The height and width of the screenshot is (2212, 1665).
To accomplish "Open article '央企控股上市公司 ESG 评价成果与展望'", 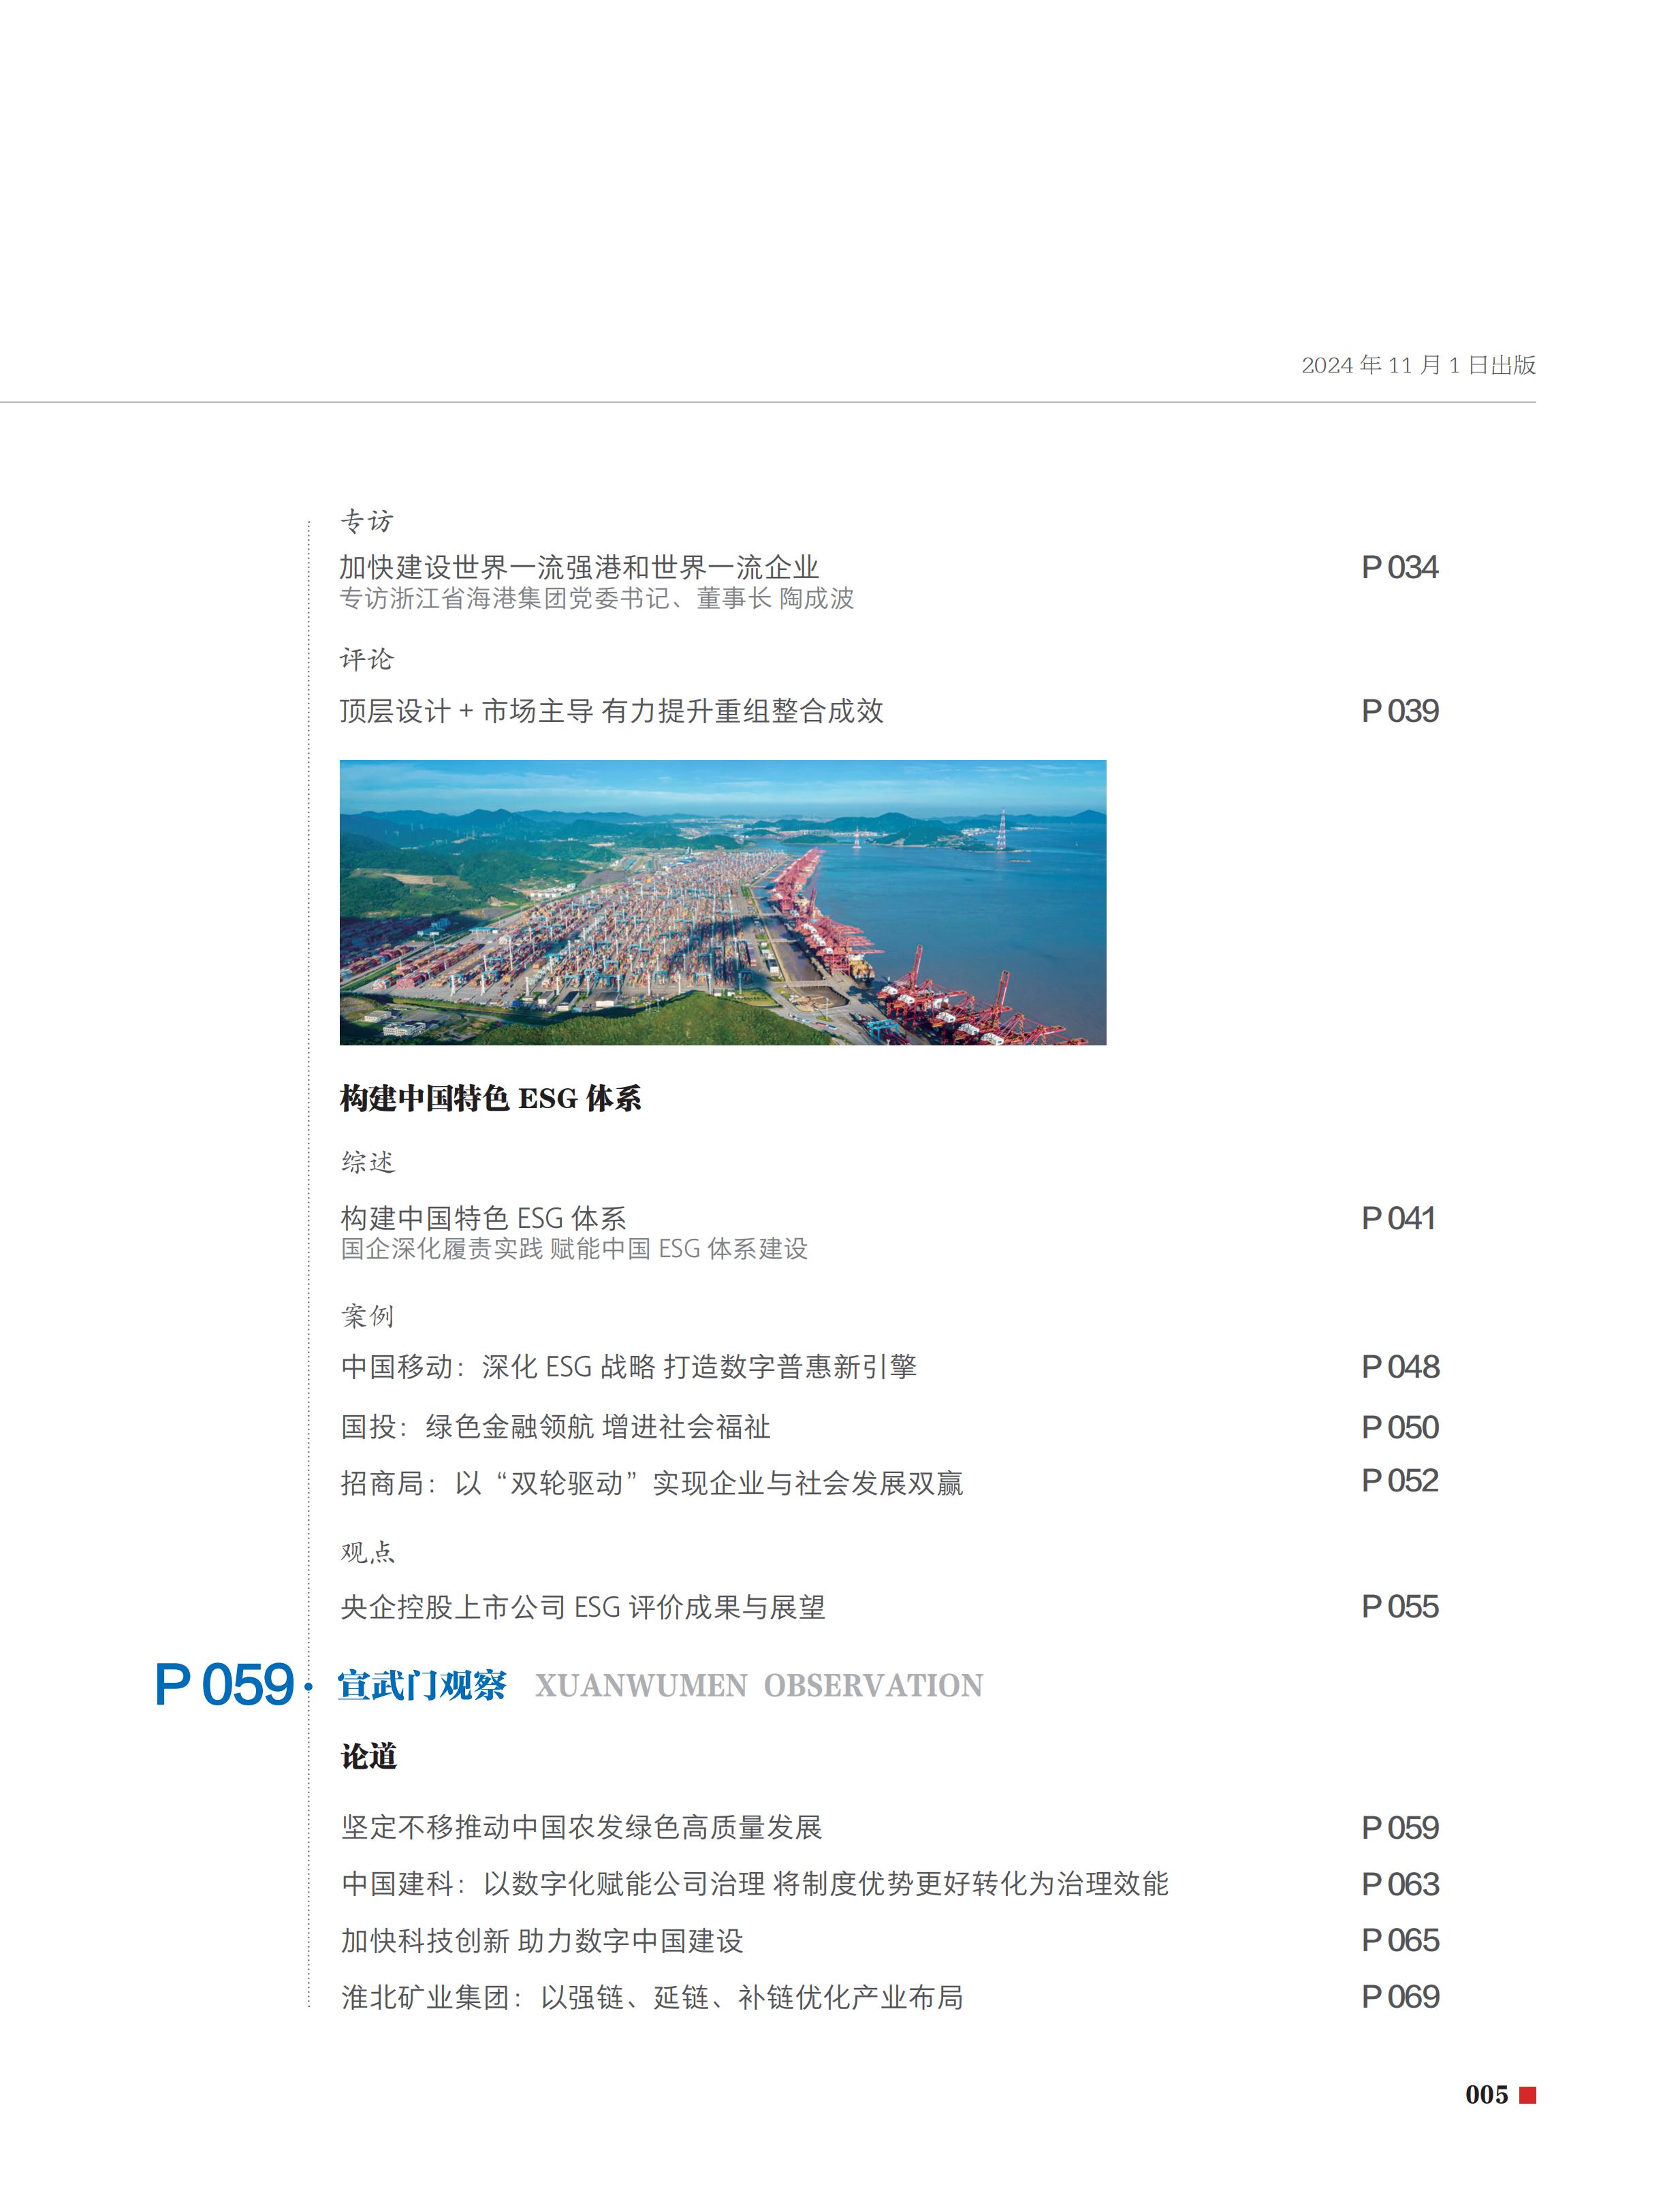I will click(583, 1607).
